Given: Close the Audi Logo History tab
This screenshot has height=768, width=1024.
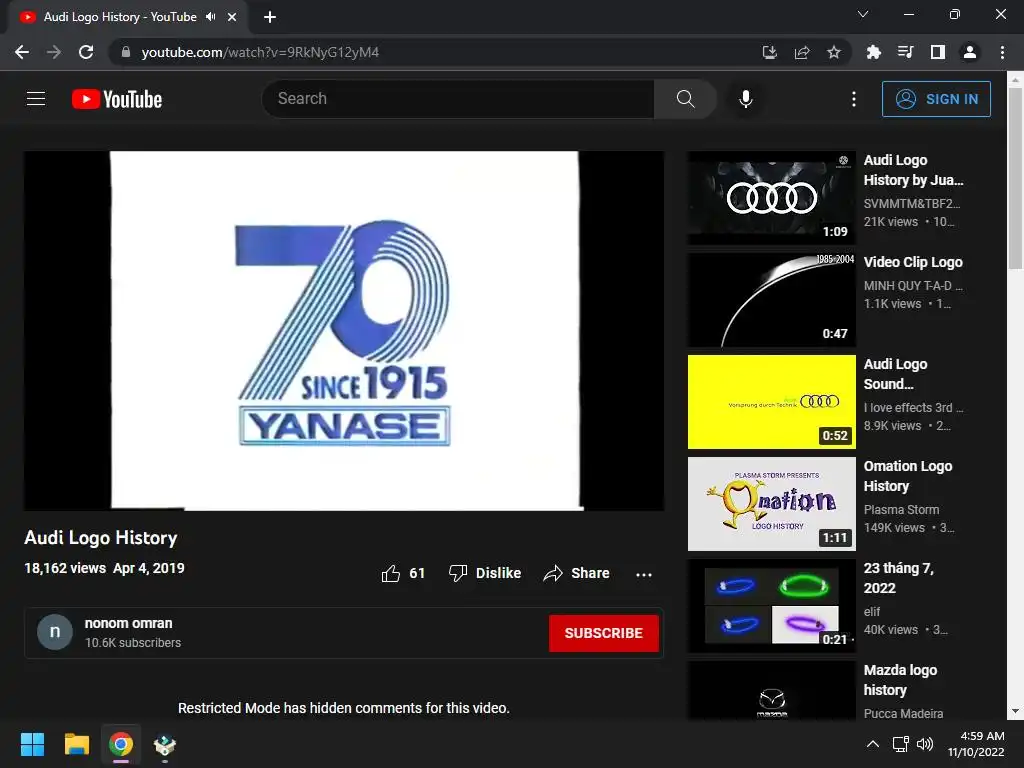Looking at the screenshot, I should [x=232, y=17].
